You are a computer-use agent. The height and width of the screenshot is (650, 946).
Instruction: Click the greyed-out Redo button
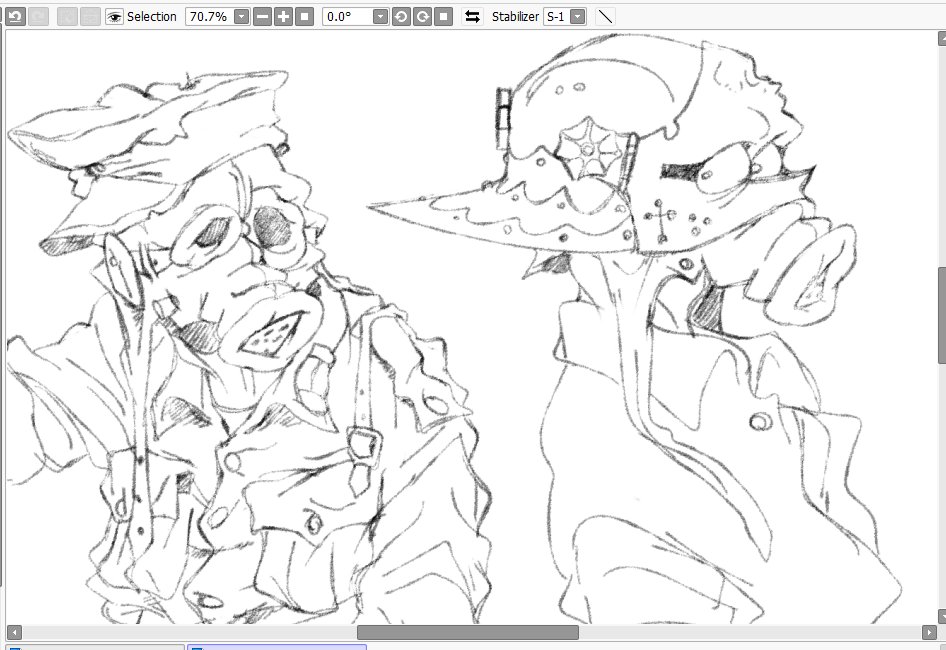point(39,16)
